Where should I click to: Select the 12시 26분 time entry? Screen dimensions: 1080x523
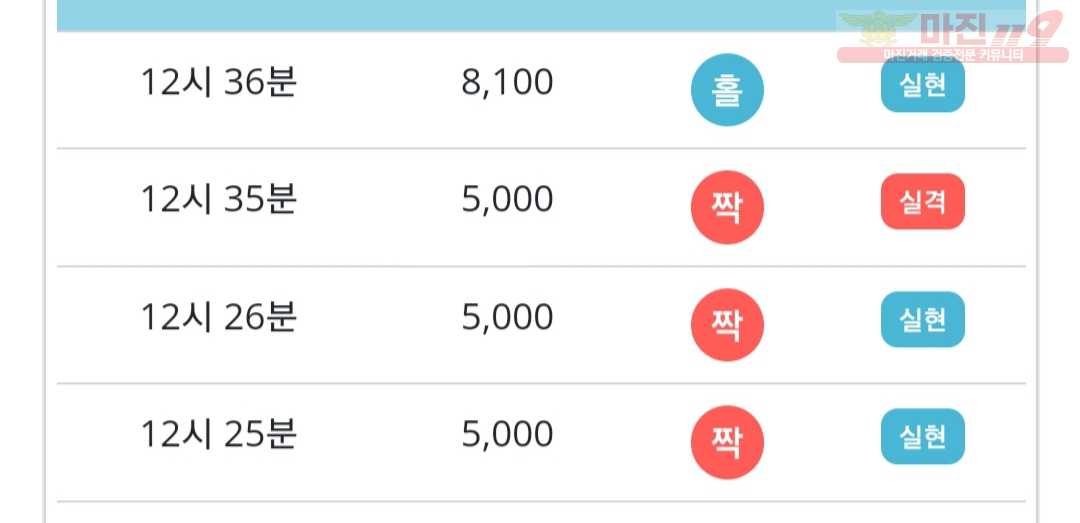218,317
